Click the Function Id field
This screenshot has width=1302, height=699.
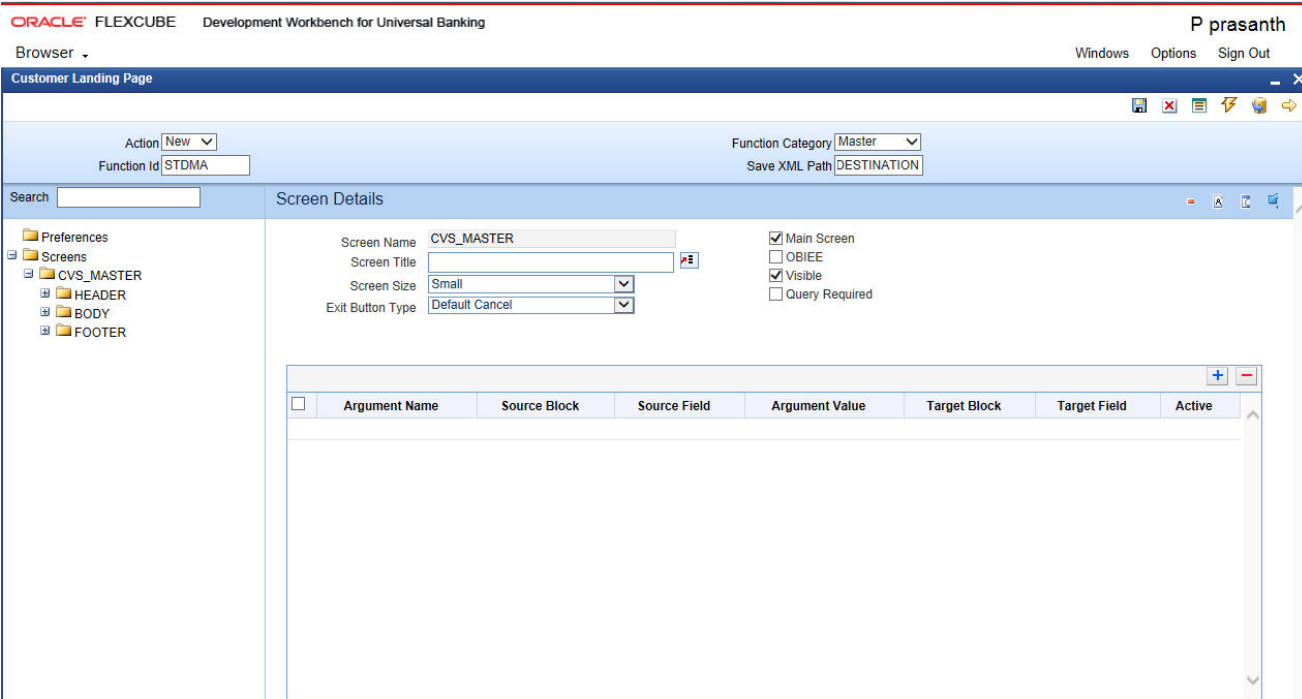pyautogui.click(x=205, y=165)
